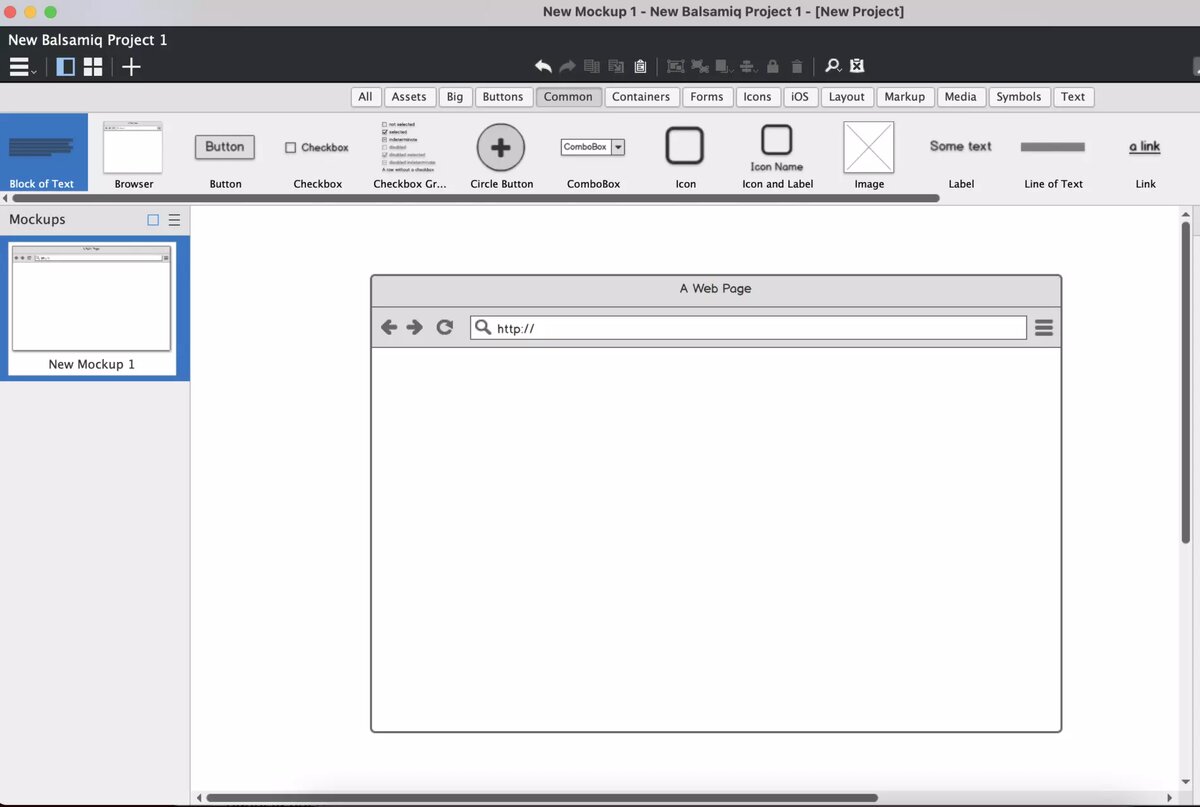The image size is (1200, 807).
Task: Select the Duplicate icon in the toolbar
Action: coord(591,65)
